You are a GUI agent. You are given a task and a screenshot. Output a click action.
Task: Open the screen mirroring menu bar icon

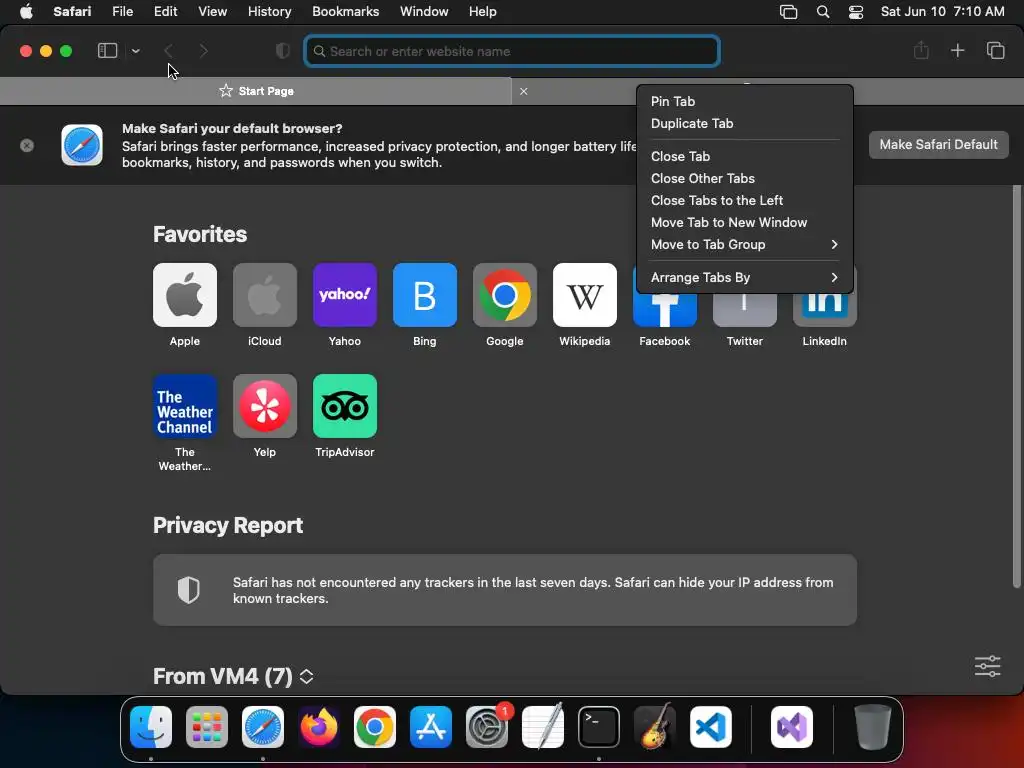pyautogui.click(x=788, y=12)
